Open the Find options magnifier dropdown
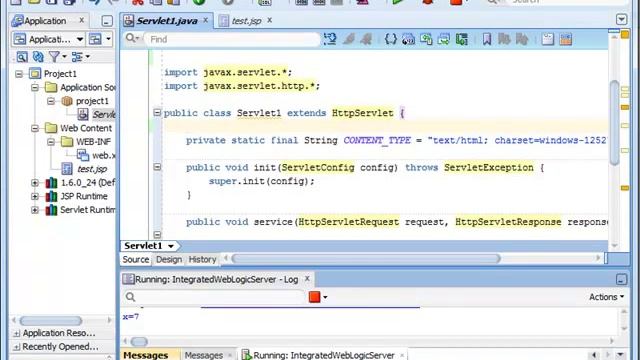The height and width of the screenshot is (360, 640). [x=132, y=39]
